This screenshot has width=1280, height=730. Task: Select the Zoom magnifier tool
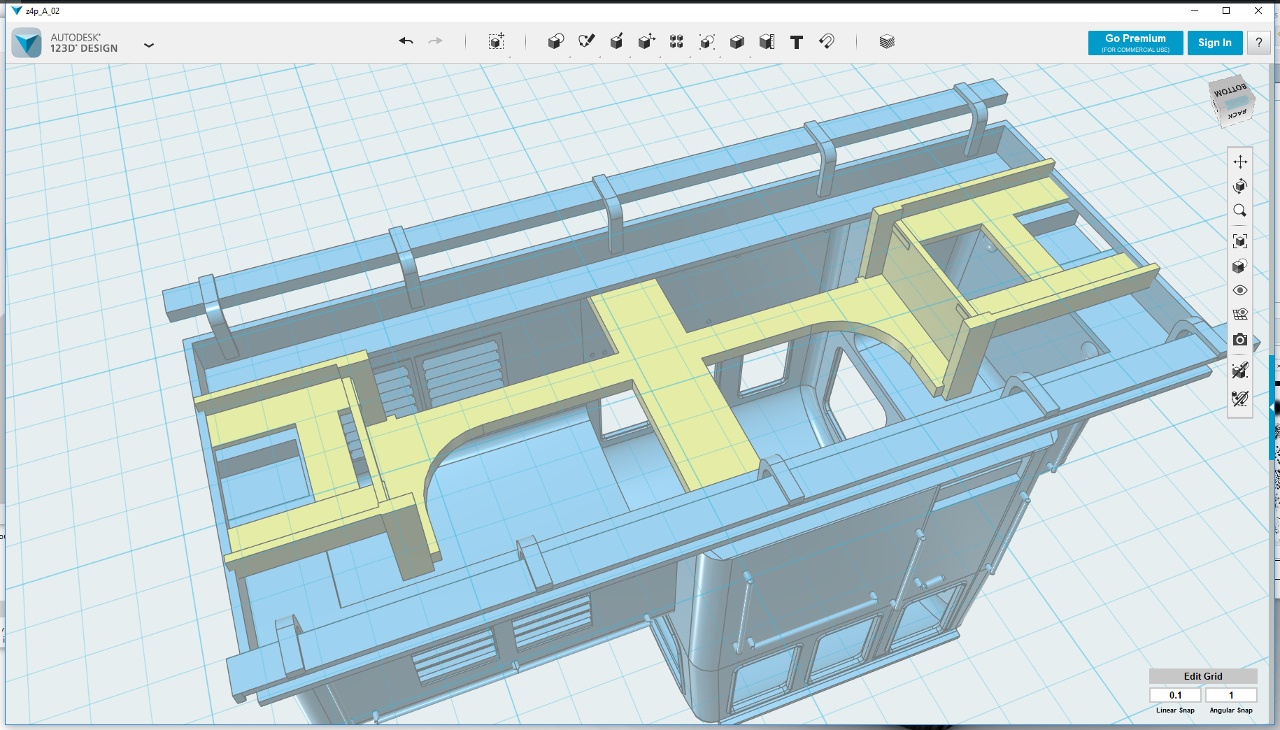(x=1240, y=211)
